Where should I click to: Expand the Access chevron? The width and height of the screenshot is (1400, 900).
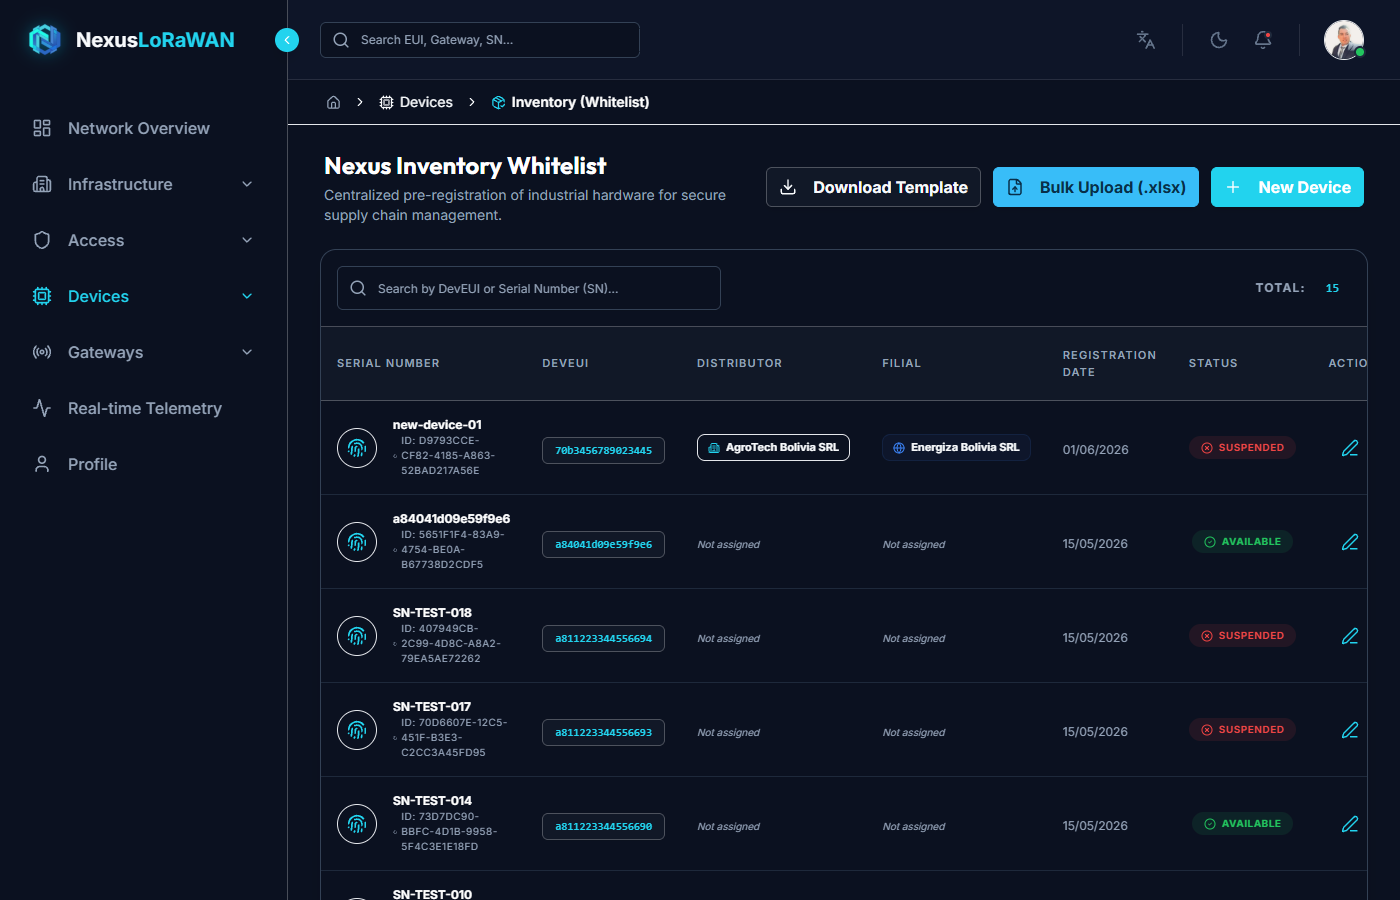247,240
